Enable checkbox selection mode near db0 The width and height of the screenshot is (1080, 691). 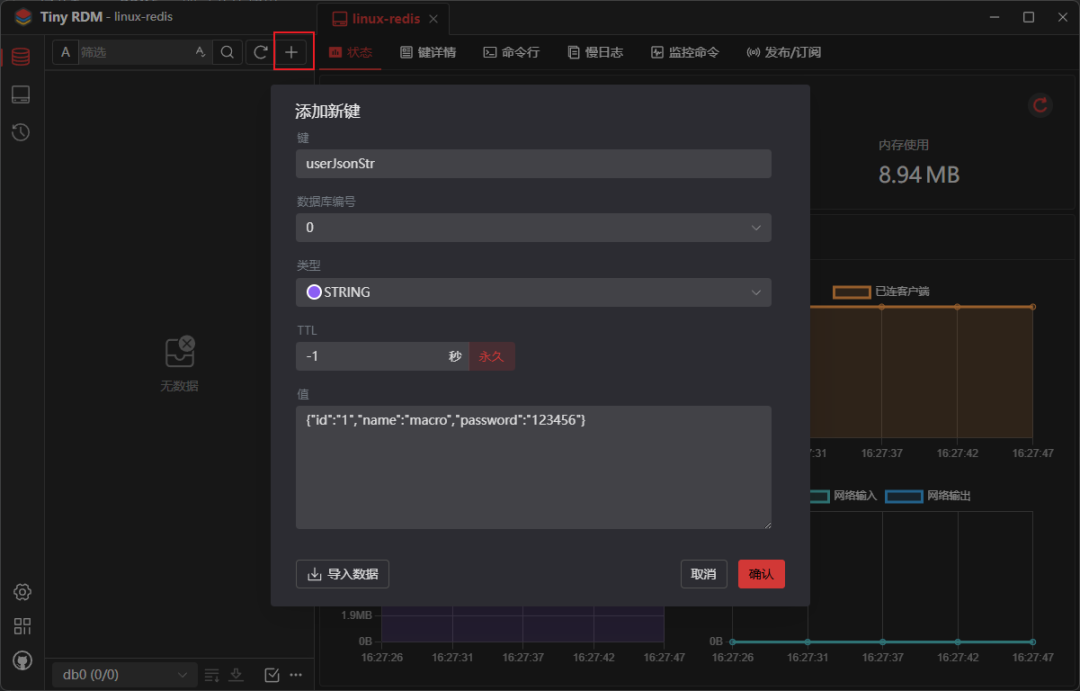(x=271, y=674)
